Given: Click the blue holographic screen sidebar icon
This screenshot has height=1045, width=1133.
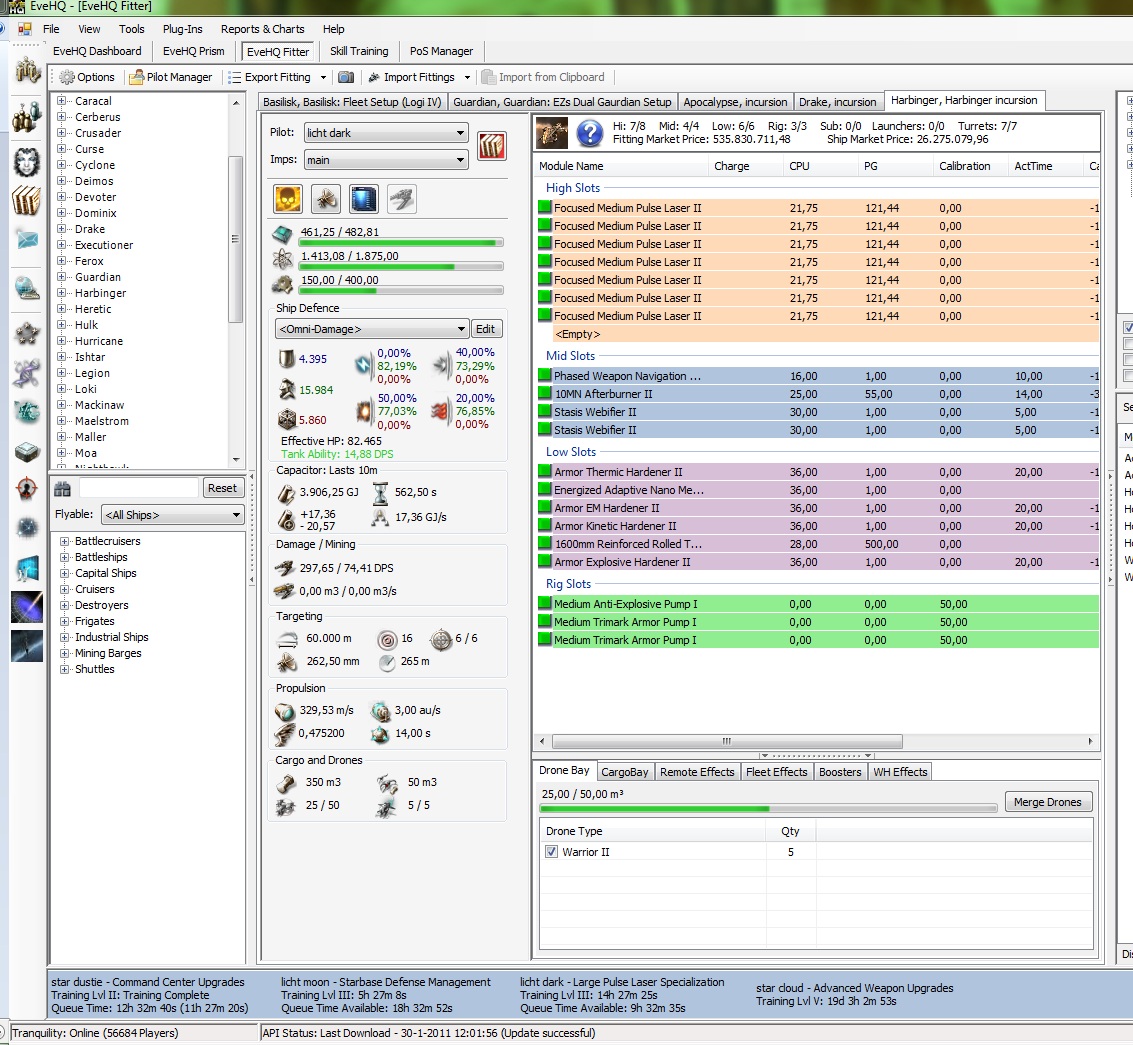Looking at the screenshot, I should [27, 569].
